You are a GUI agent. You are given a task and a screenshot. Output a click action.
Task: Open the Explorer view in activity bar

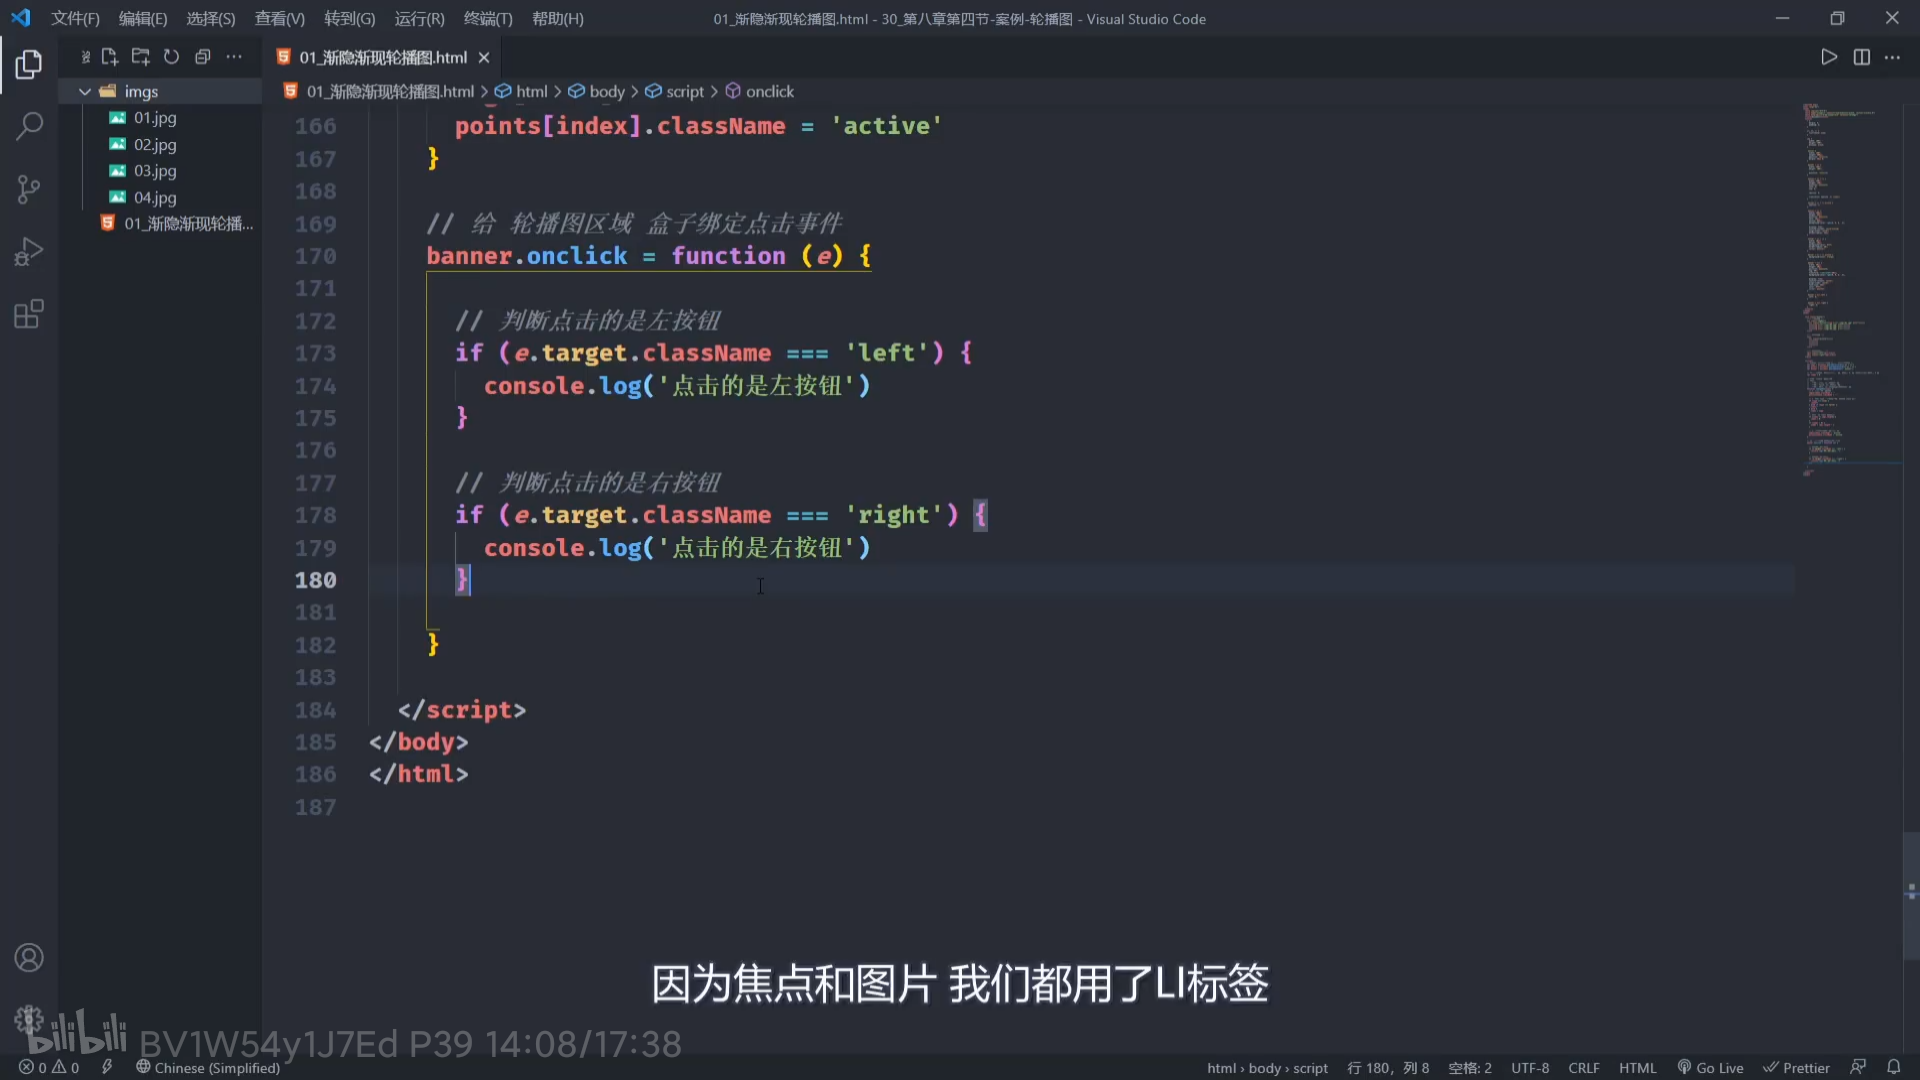[x=29, y=65]
